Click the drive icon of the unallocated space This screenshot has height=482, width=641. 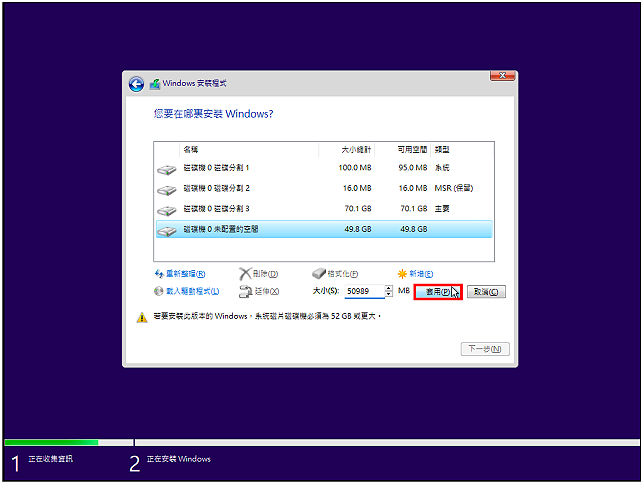[x=166, y=231]
